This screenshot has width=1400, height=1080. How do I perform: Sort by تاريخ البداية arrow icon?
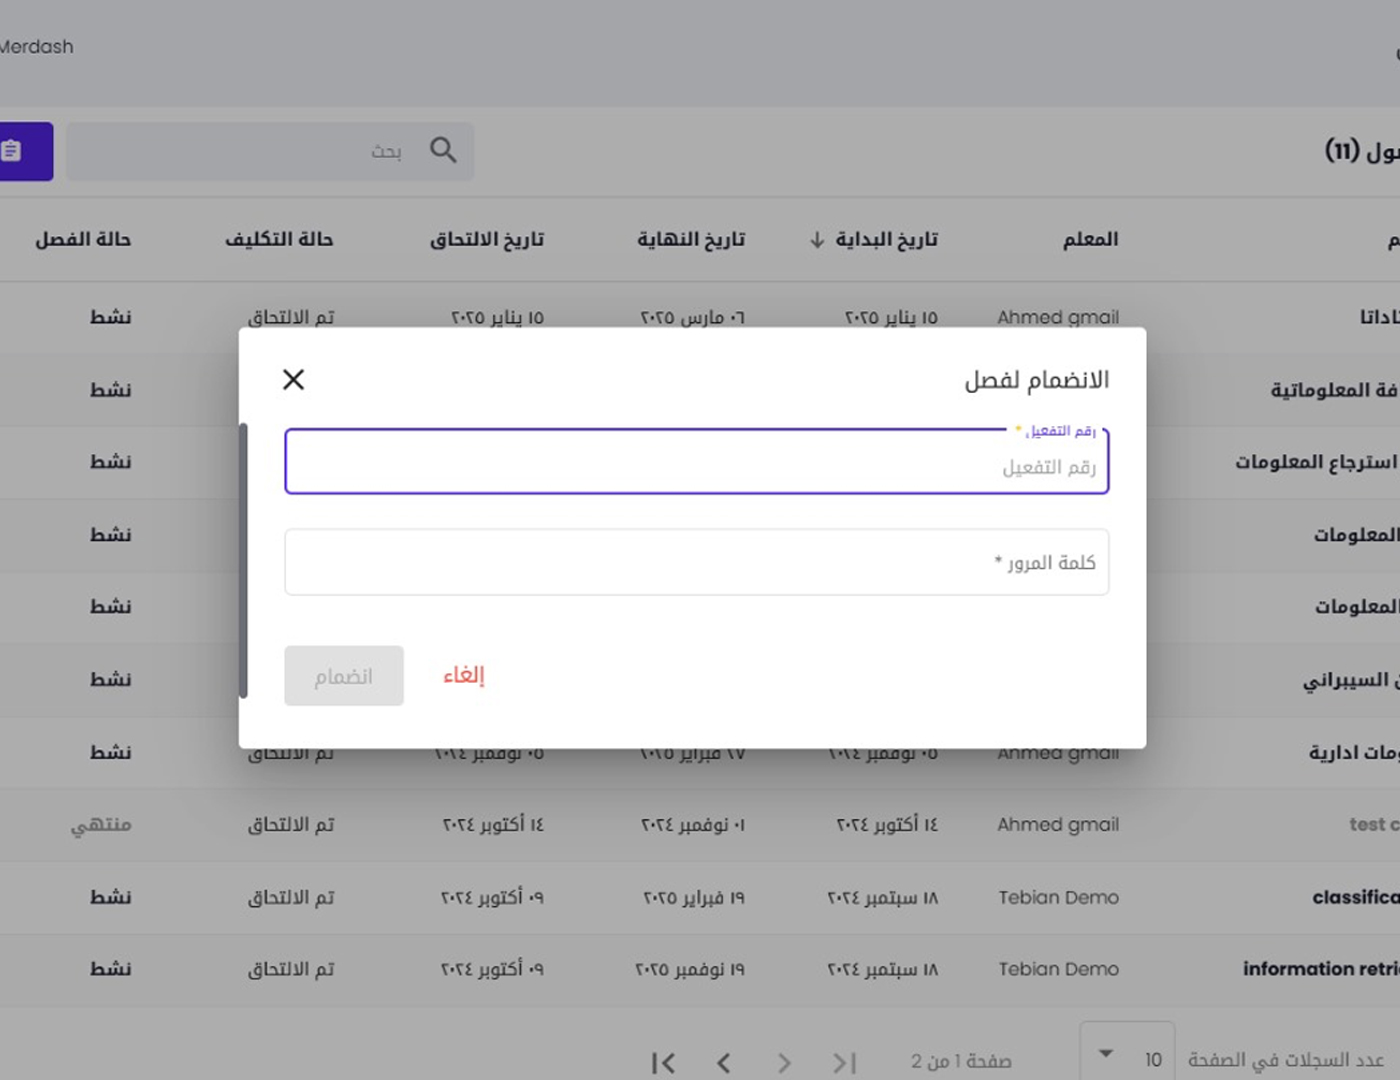817,240
